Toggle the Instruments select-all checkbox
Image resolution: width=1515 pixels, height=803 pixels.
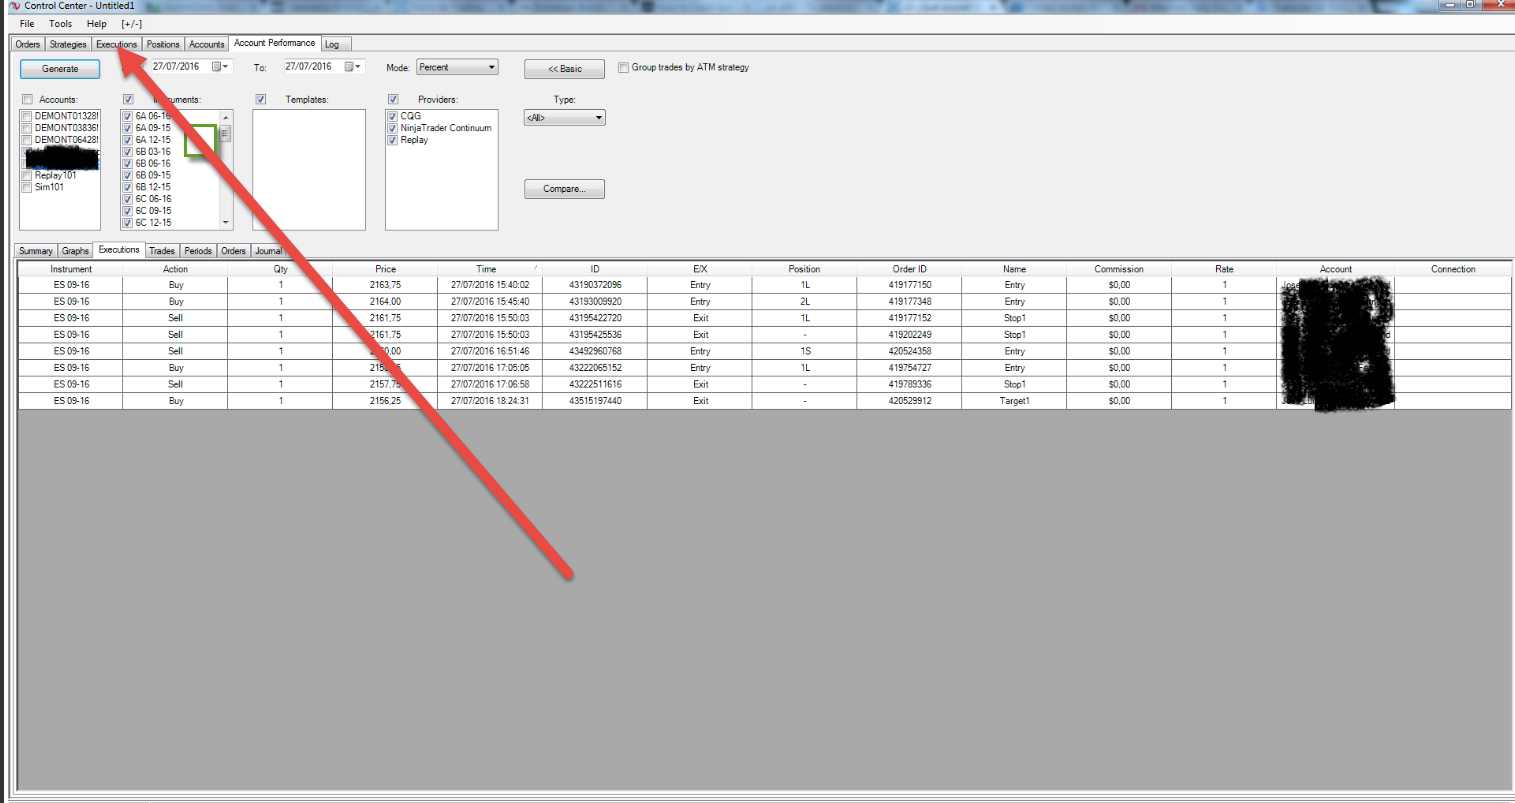click(x=128, y=99)
